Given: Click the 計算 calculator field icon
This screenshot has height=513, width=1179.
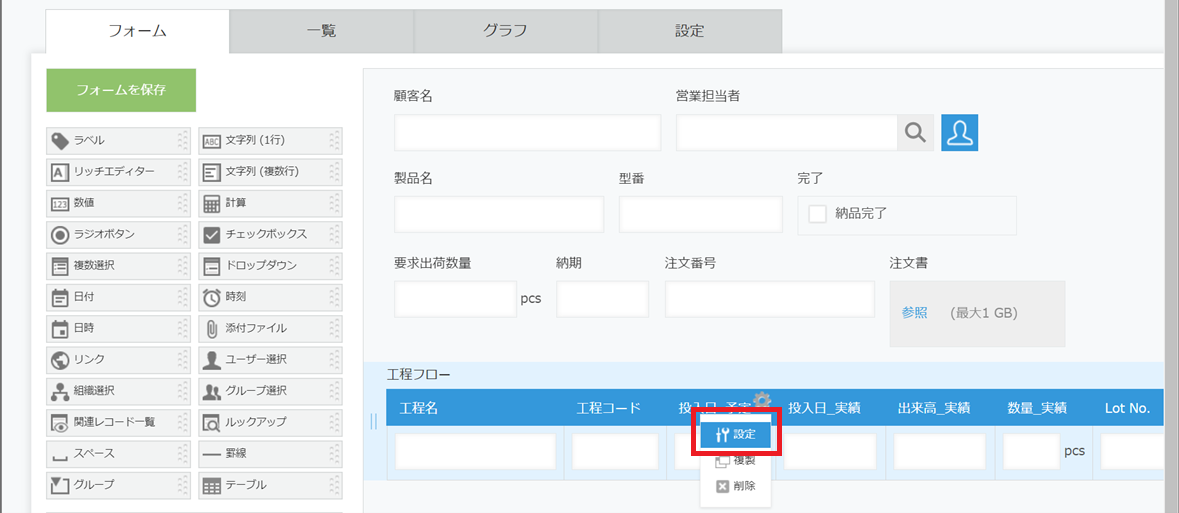Looking at the screenshot, I should coord(212,203).
